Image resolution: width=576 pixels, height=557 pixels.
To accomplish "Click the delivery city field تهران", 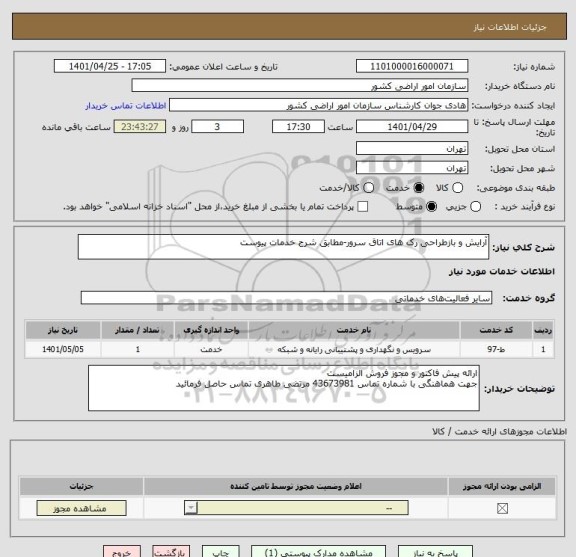I will pyautogui.click(x=412, y=168).
